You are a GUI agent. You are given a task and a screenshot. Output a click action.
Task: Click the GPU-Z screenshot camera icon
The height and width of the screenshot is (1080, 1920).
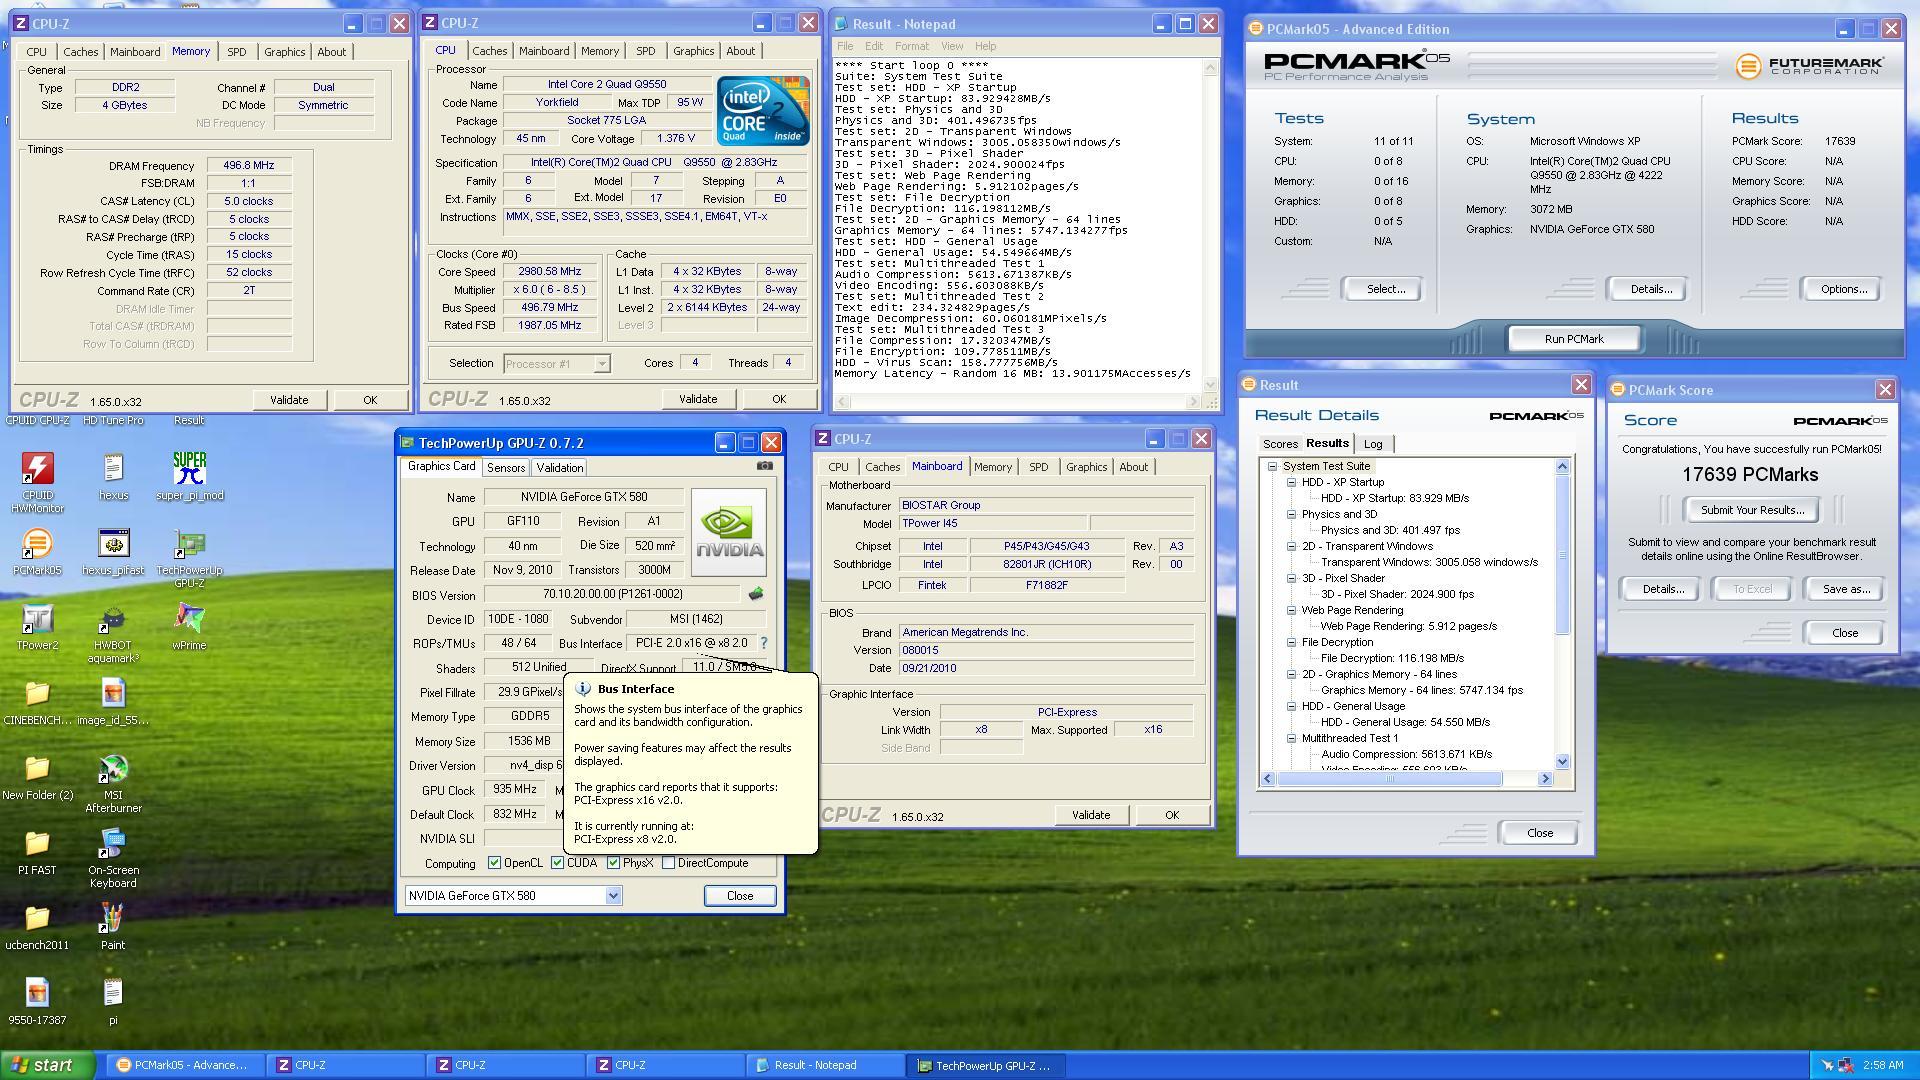(x=765, y=466)
